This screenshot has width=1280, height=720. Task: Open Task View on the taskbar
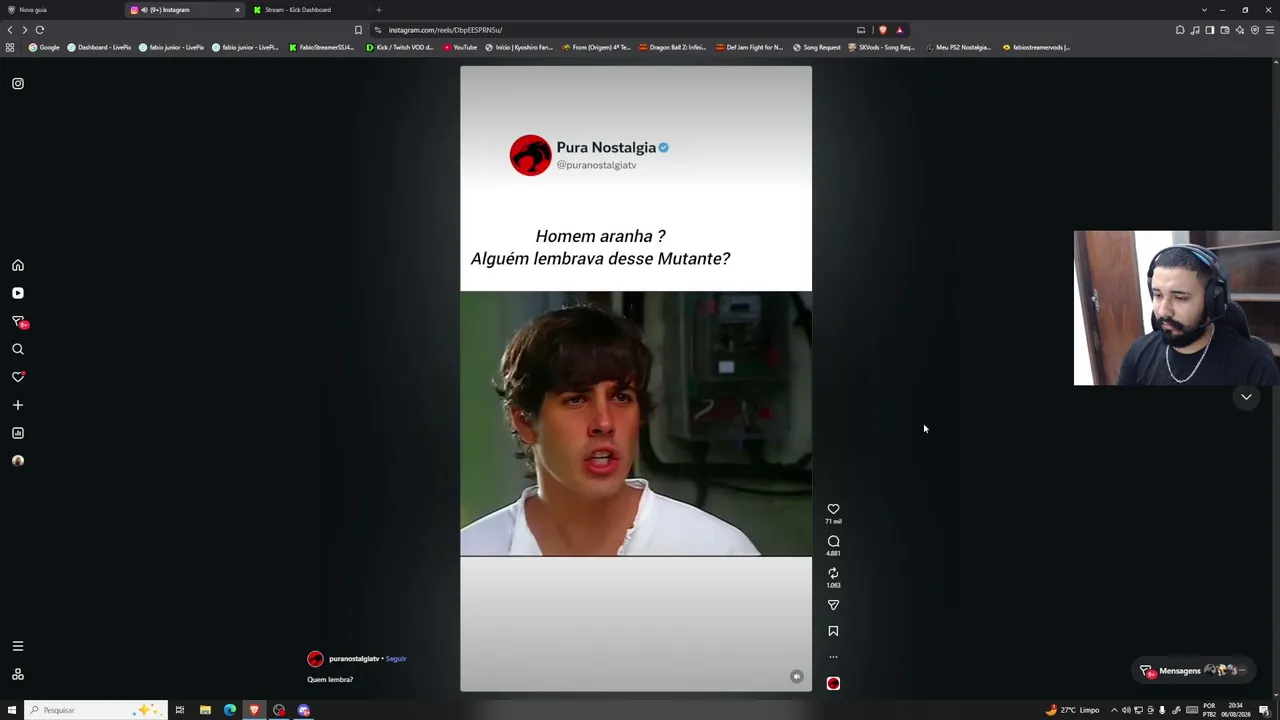[x=180, y=710]
